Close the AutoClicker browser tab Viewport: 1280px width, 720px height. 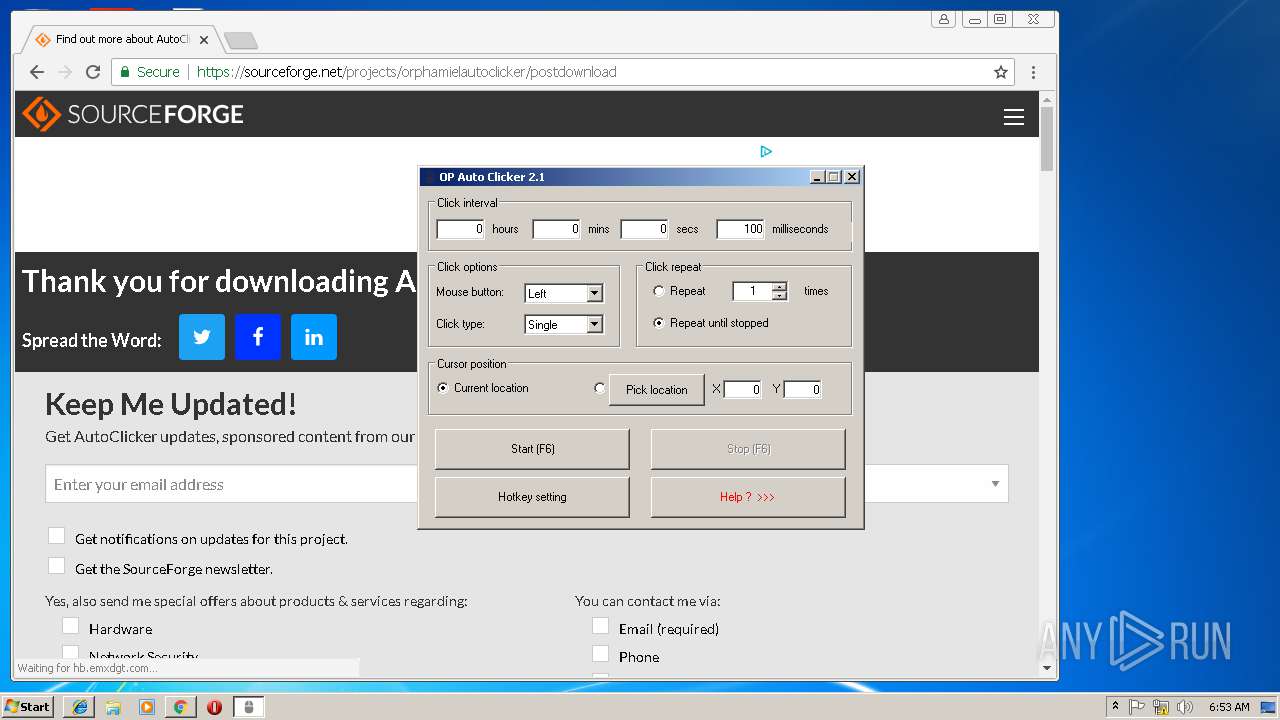tap(204, 40)
